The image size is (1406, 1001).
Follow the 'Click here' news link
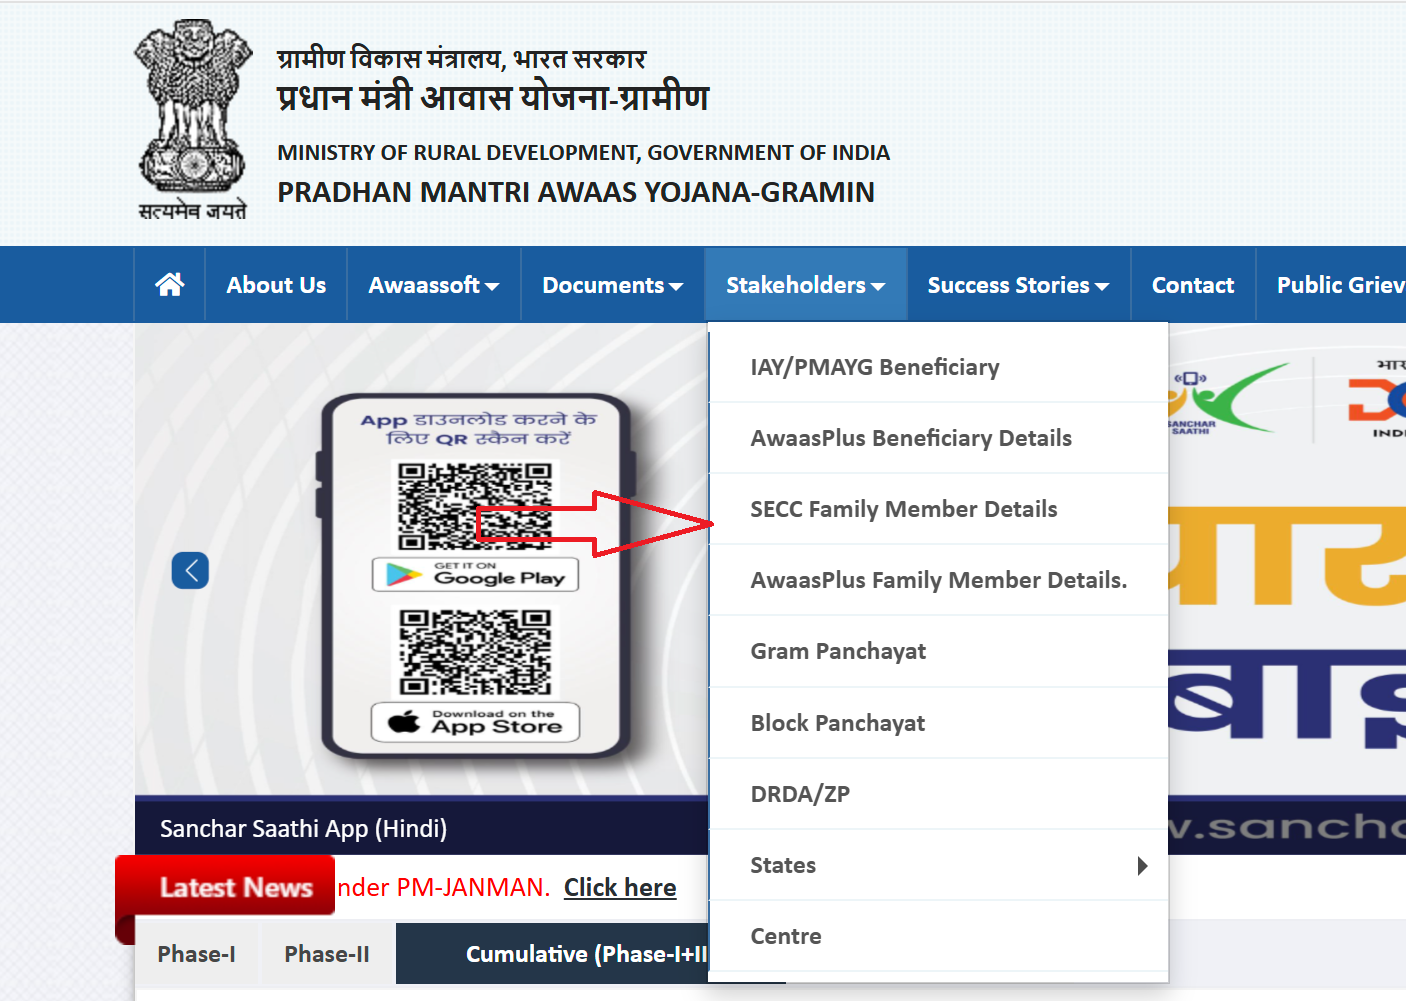click(620, 887)
